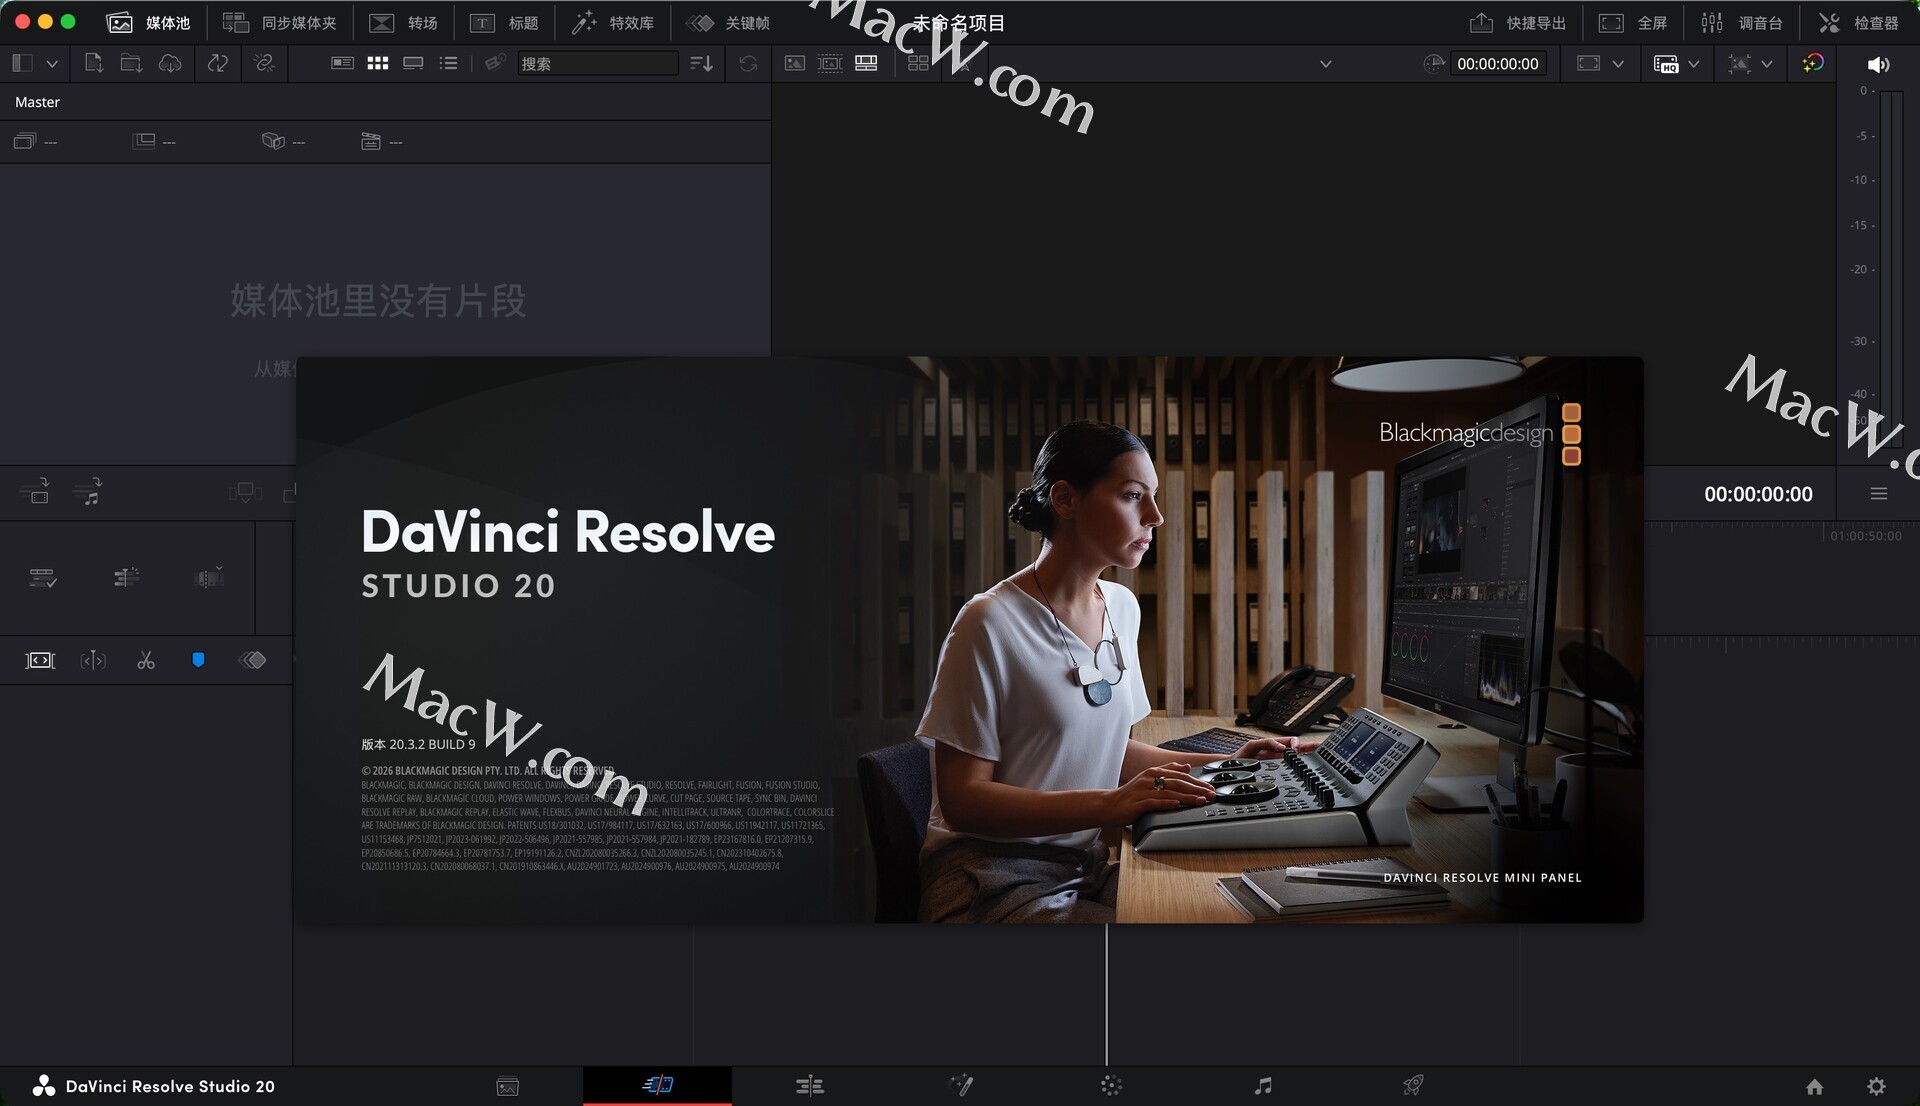The image size is (1920, 1106).
Task: Switch media pool to thumbnail grid view
Action: (x=377, y=63)
